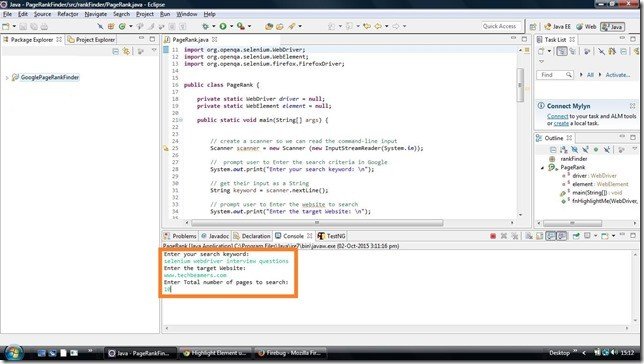Viewport: 644px width, 364px height.
Task: Click the Back navigation yellow arrow
Action: 378,26
